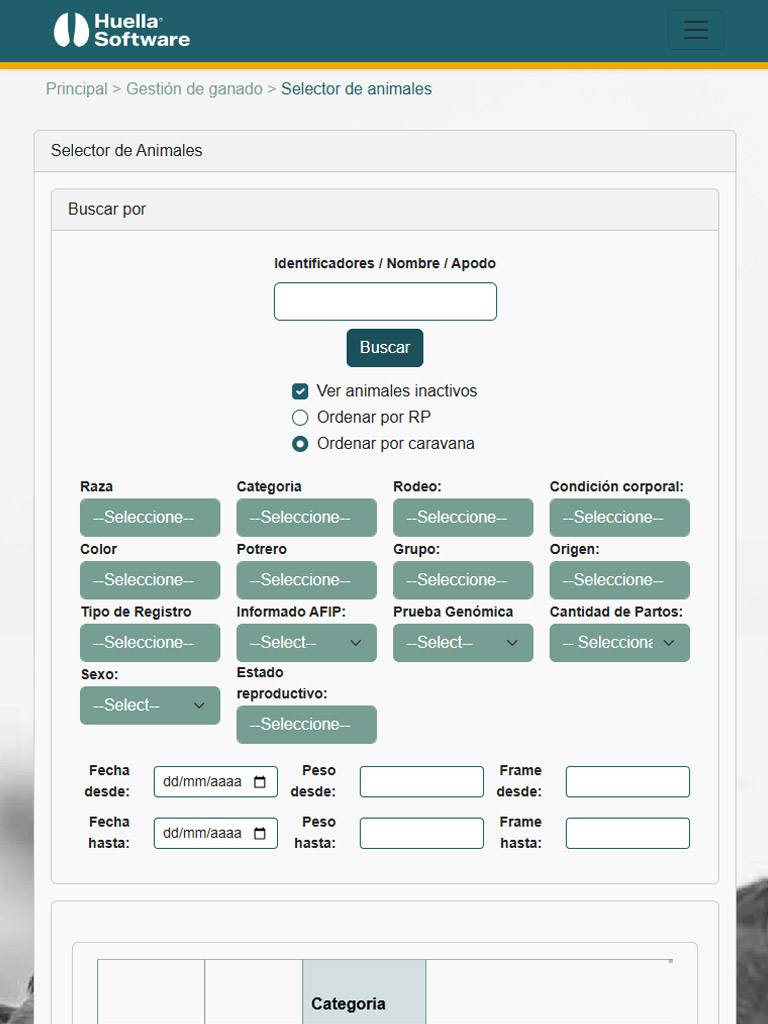The height and width of the screenshot is (1024, 768).
Task: Click the Huella Software logo
Action: click(x=122, y=30)
